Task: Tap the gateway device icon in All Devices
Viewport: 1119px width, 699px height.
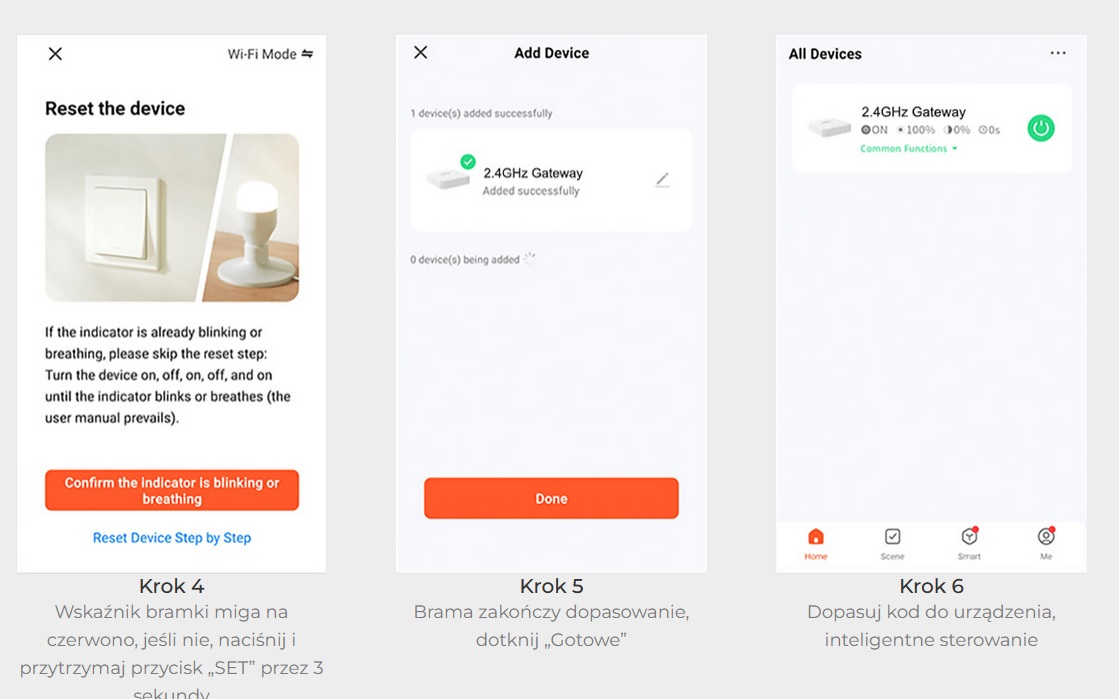Action: point(829,128)
